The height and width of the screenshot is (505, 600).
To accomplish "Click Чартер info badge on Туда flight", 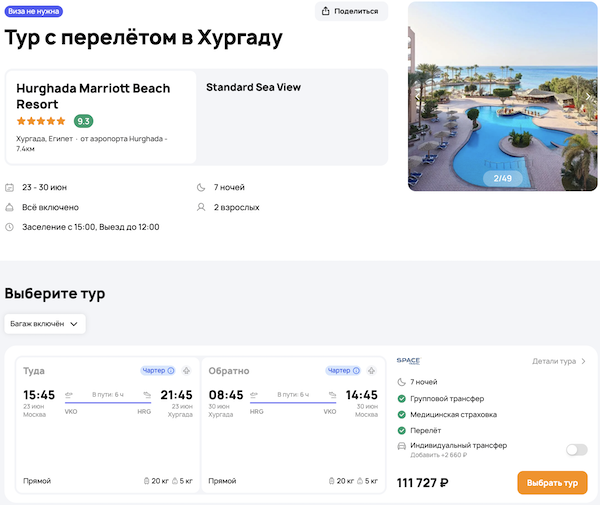I will [x=158, y=370].
